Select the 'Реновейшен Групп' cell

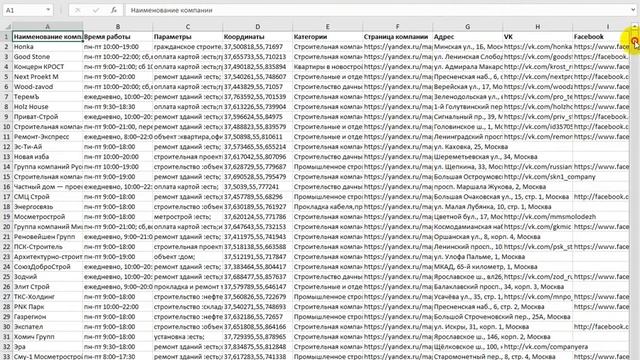(48, 237)
